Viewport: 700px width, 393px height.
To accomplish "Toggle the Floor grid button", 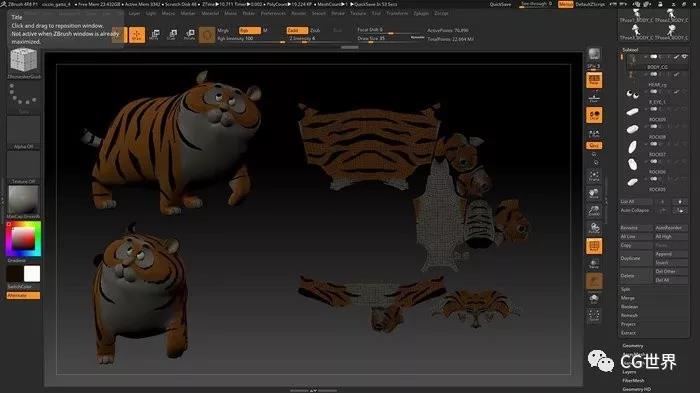I will 594,98.
